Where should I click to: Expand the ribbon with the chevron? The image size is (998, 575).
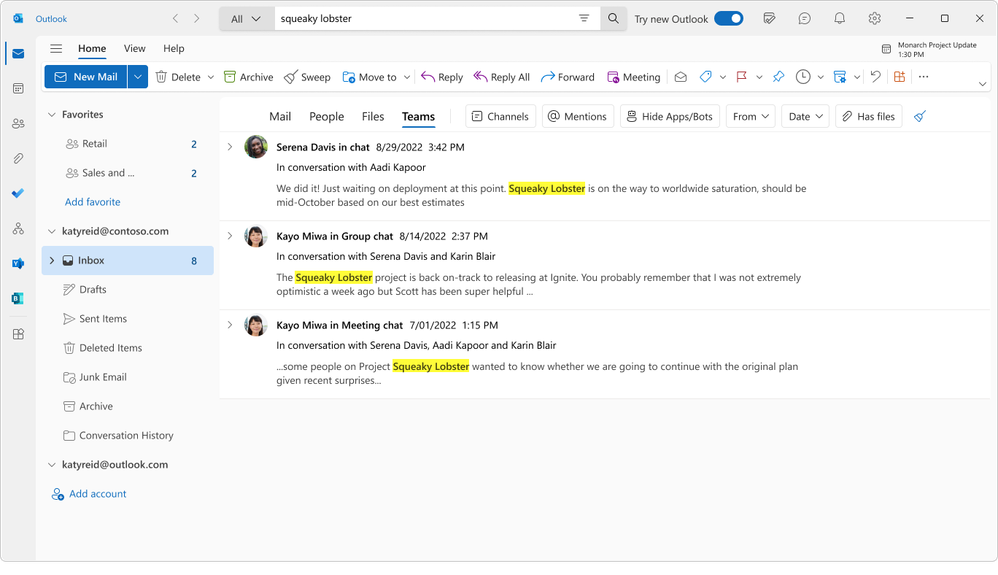(x=982, y=84)
